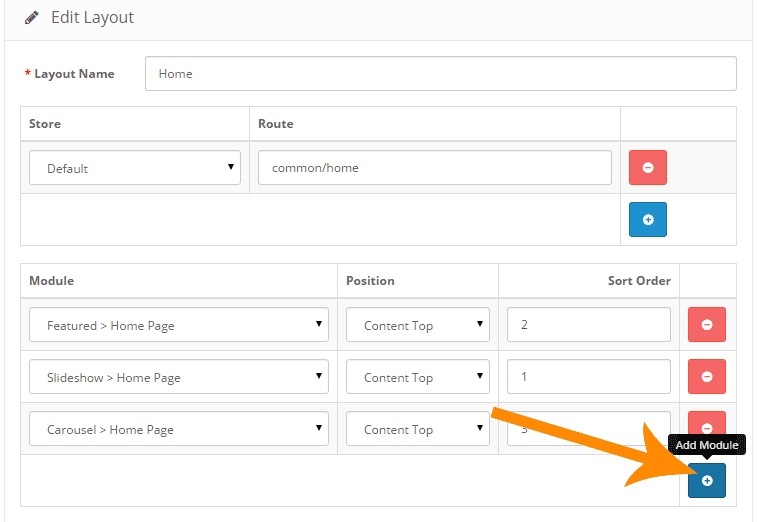Click the Position column header
This screenshot has width=759, height=522.
(x=370, y=280)
